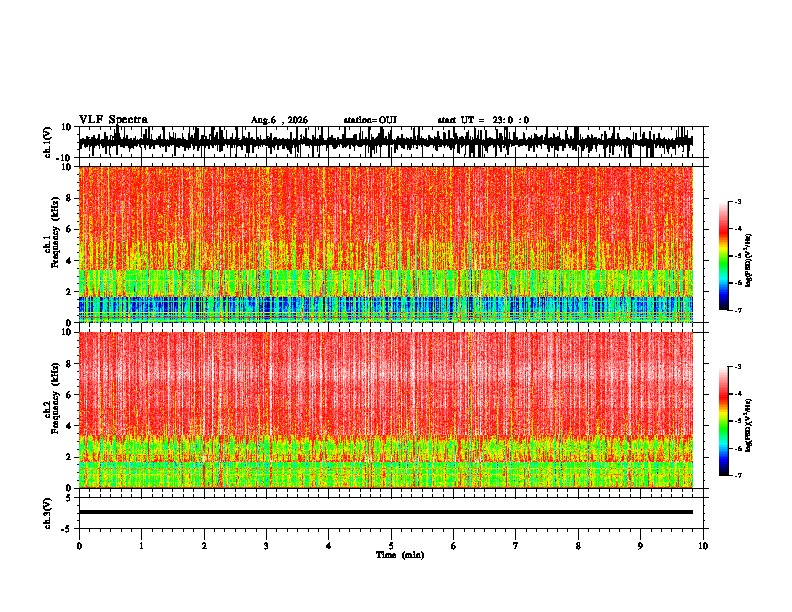This screenshot has height=612, width=792.
Task: Click inside the ch.1 spectrogram plot
Action: 386,244
